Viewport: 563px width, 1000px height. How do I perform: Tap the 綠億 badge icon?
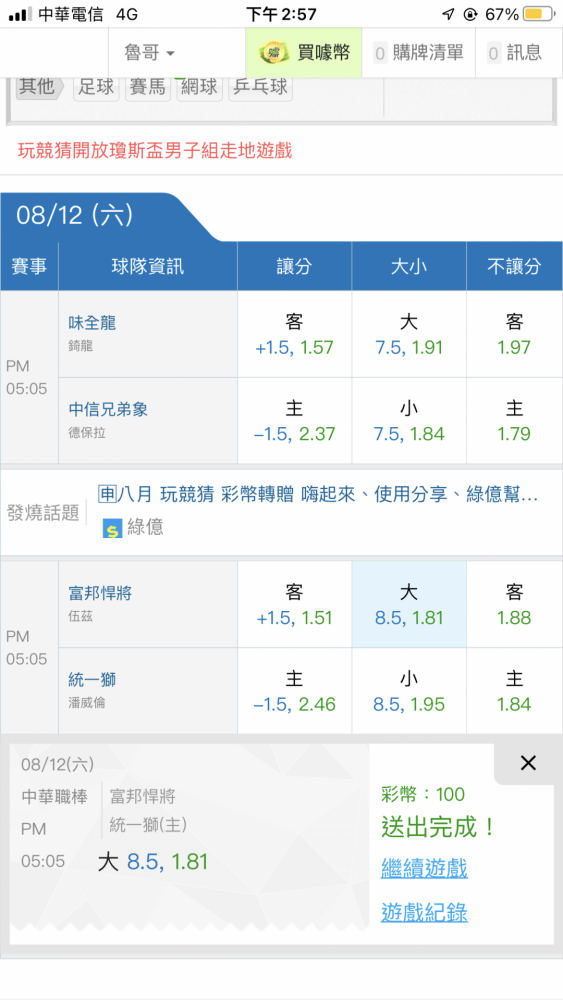(112, 527)
